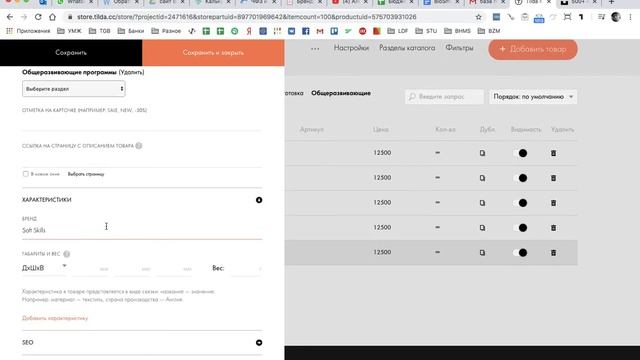Collapse the ХАРАКТЕРИСТИКИ section
640x360 pixels.
point(259,200)
